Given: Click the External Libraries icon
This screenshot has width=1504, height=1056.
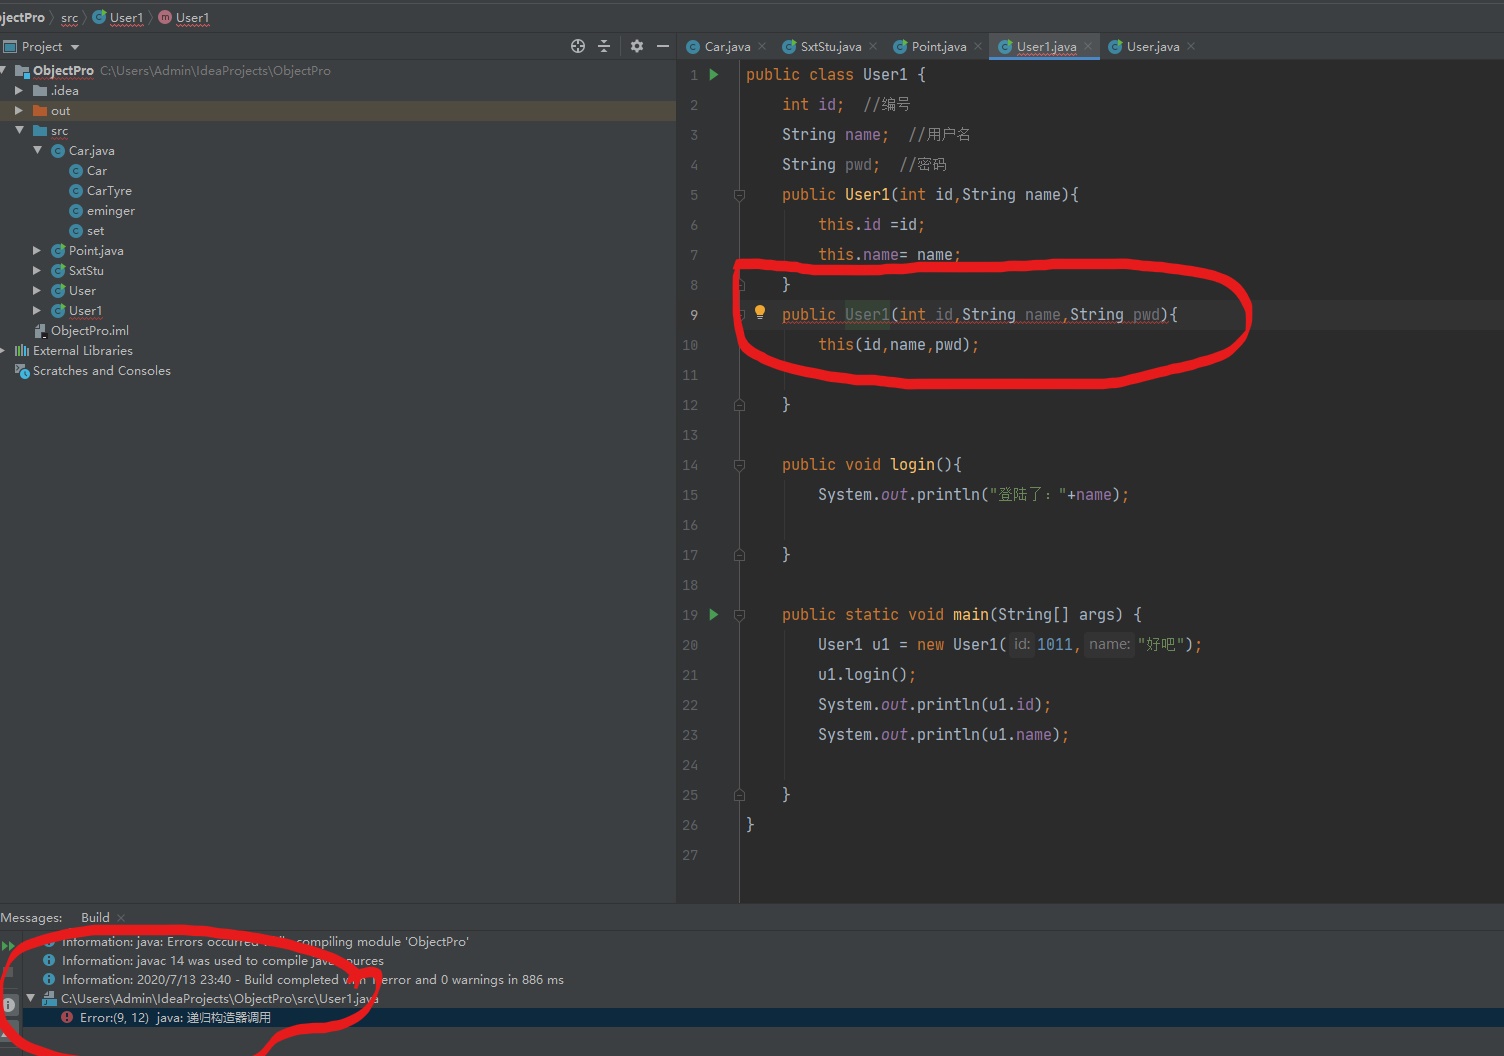Looking at the screenshot, I should (x=22, y=351).
